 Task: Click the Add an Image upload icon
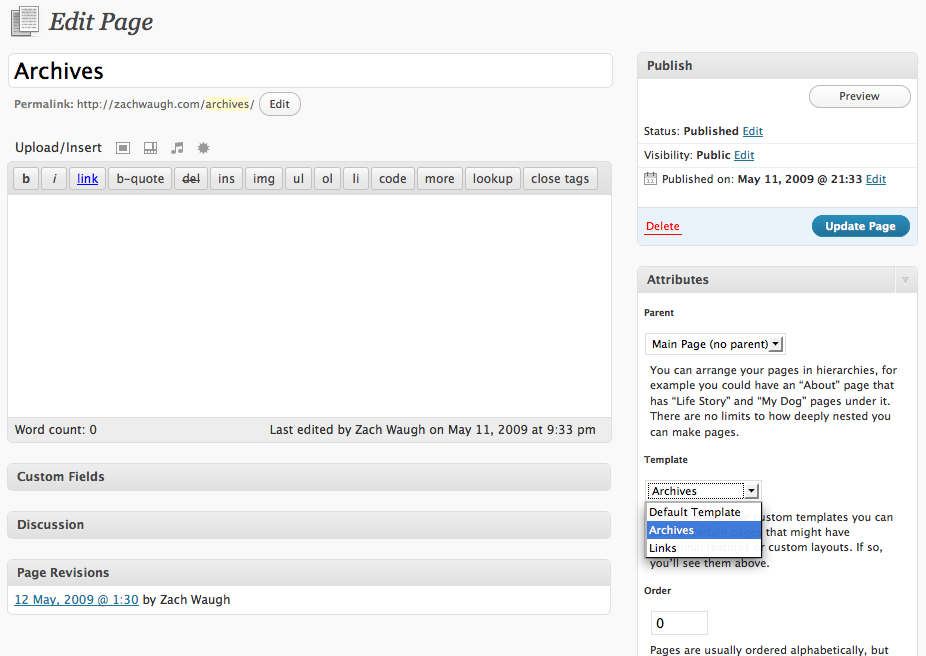click(123, 148)
